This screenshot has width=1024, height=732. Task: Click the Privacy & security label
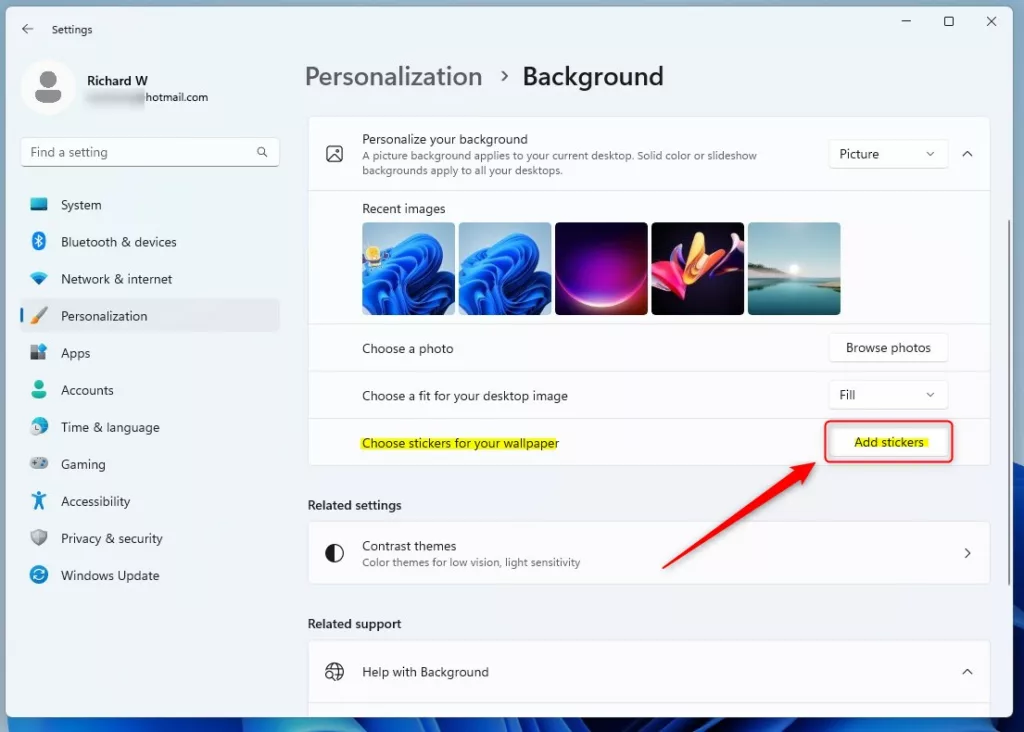pyautogui.click(x=112, y=538)
